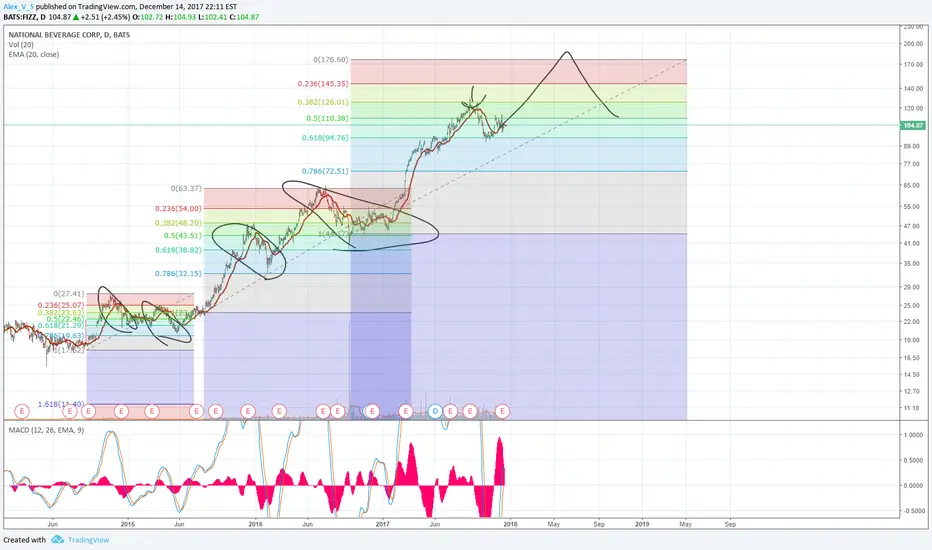Click the 0.382(48.20) Fibonacci level label
This screenshot has width=932, height=550.
click(x=178, y=223)
